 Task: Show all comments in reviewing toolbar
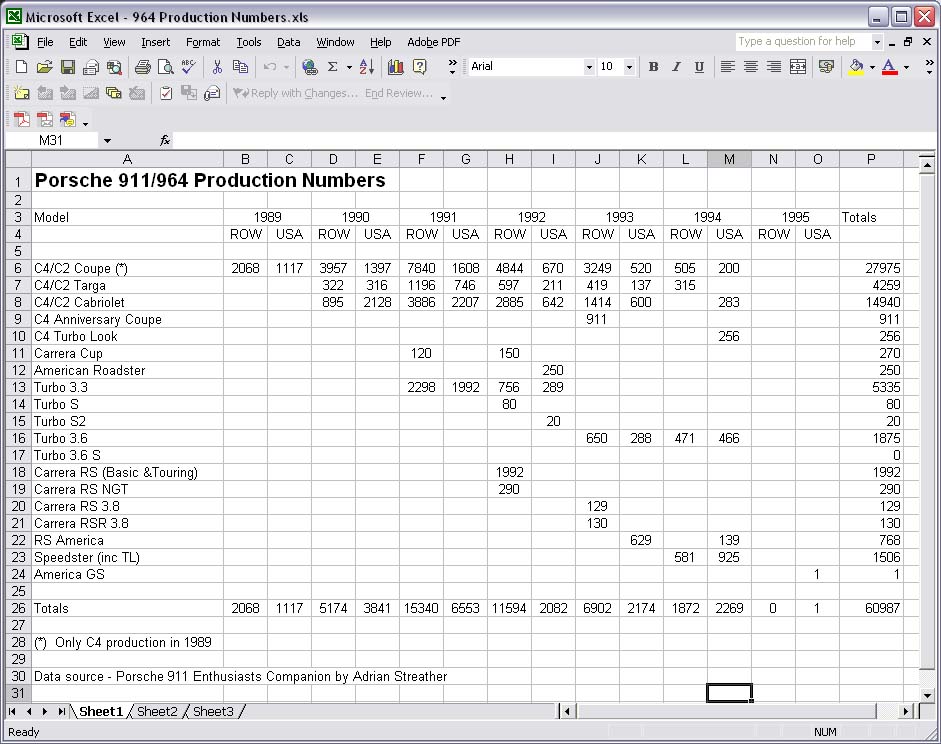click(x=113, y=93)
